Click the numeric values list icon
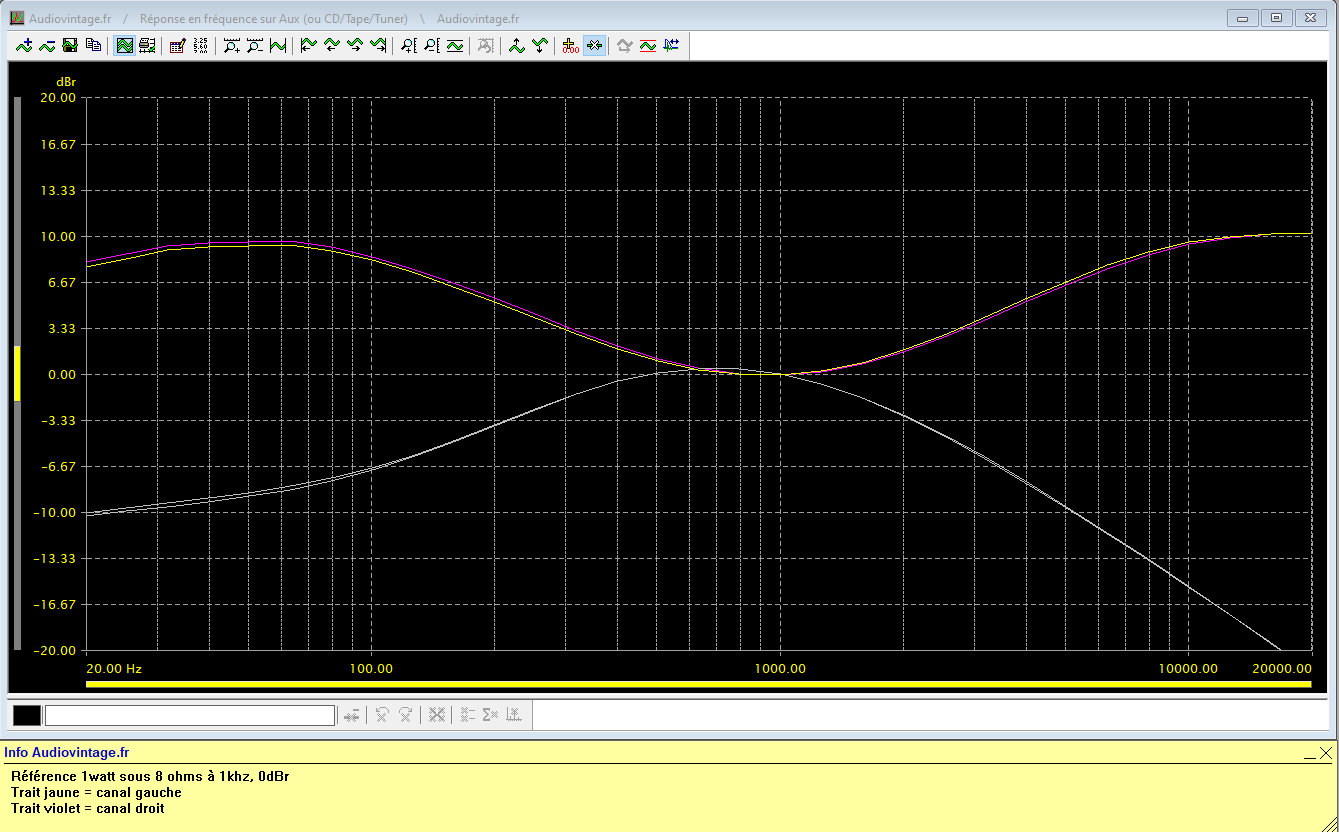This screenshot has width=1339, height=832. click(200, 45)
